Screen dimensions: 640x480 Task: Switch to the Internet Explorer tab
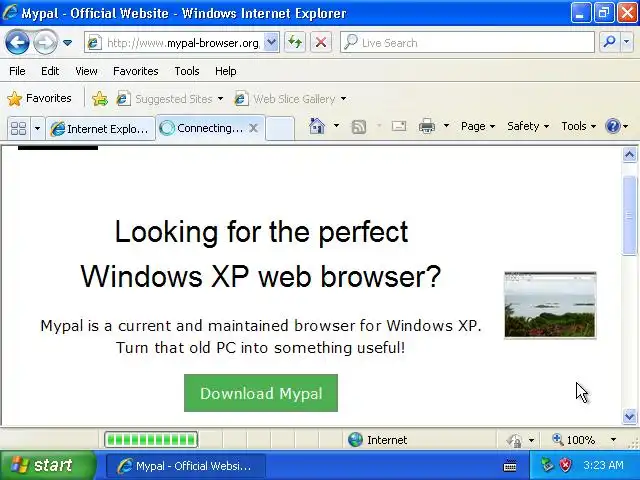click(100, 129)
